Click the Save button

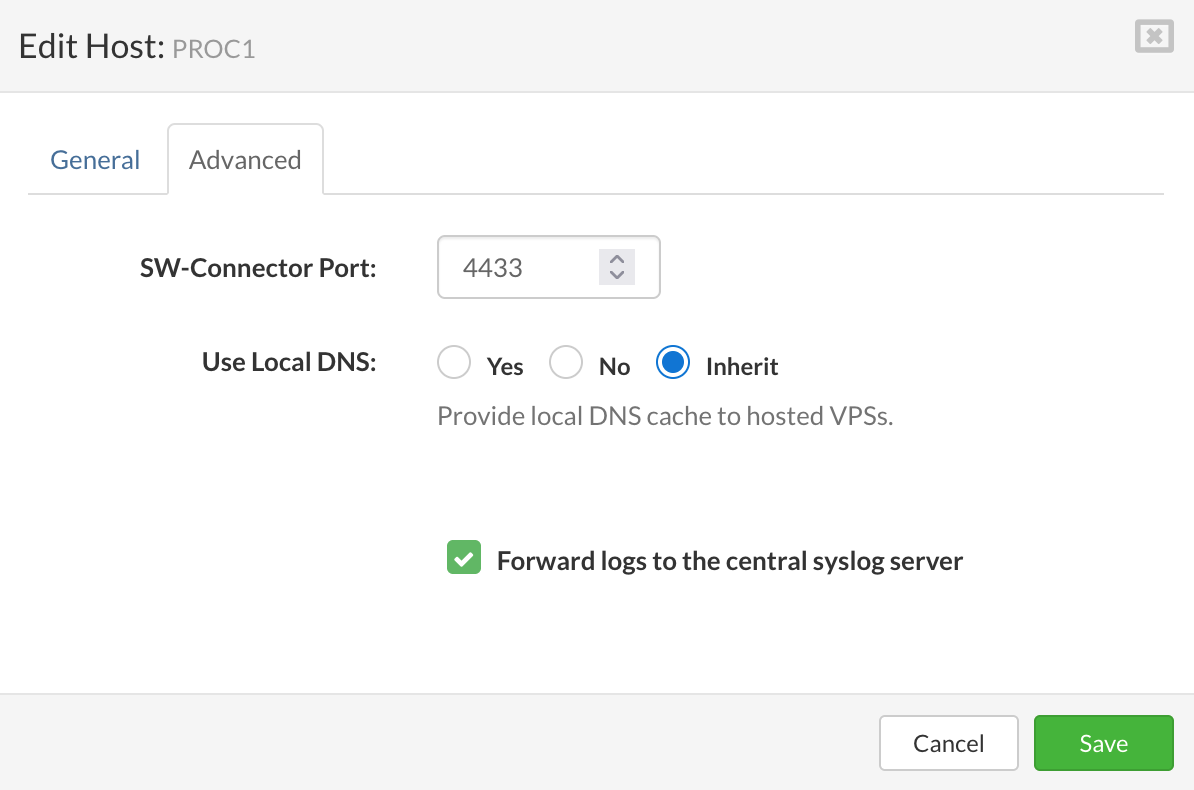[1103, 743]
